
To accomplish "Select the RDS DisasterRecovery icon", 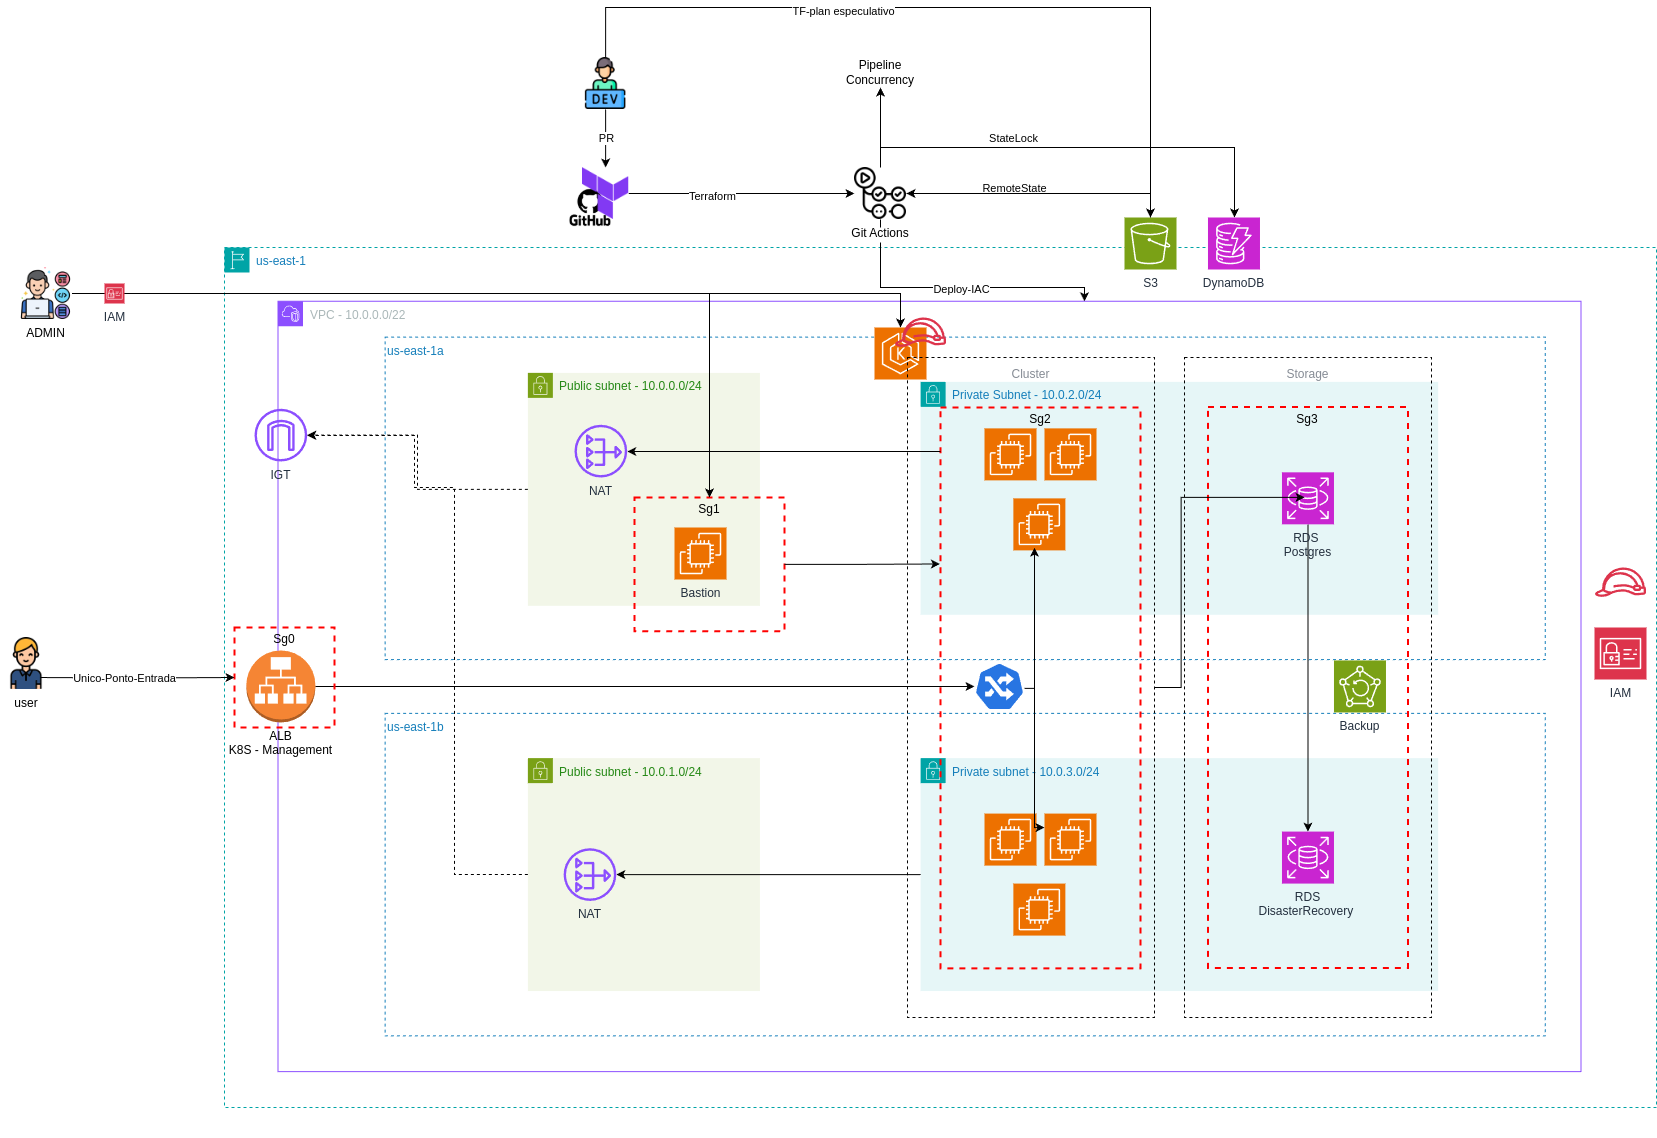I will pos(1307,857).
